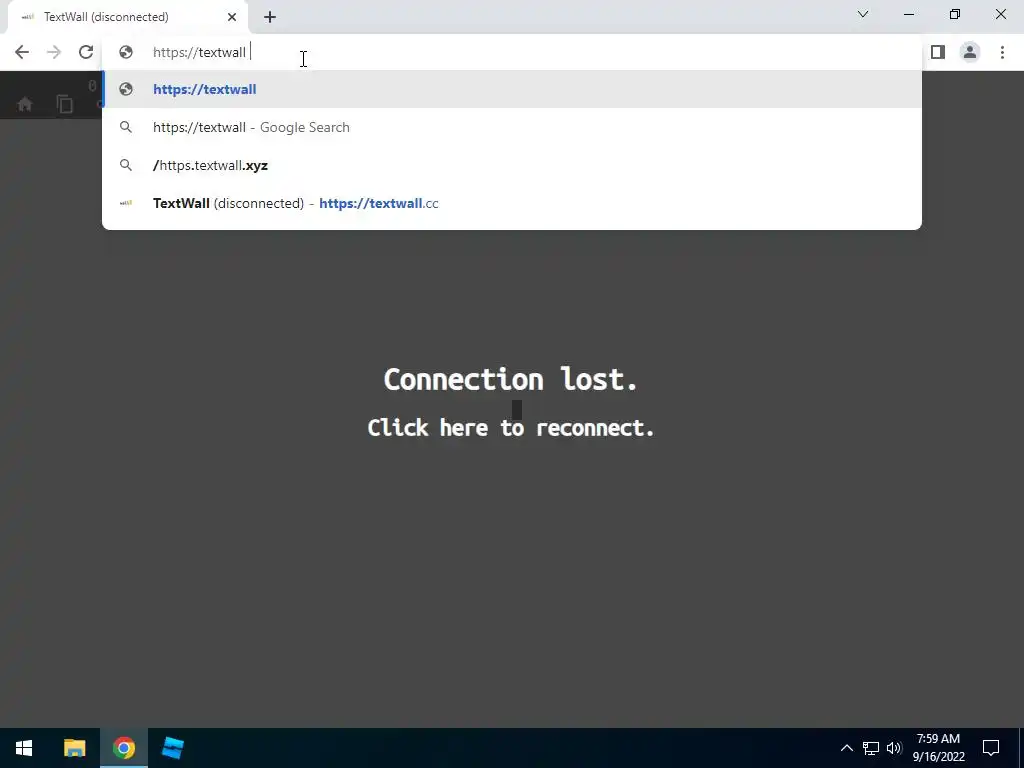Click the Chrome taskbar icon

click(x=124, y=748)
